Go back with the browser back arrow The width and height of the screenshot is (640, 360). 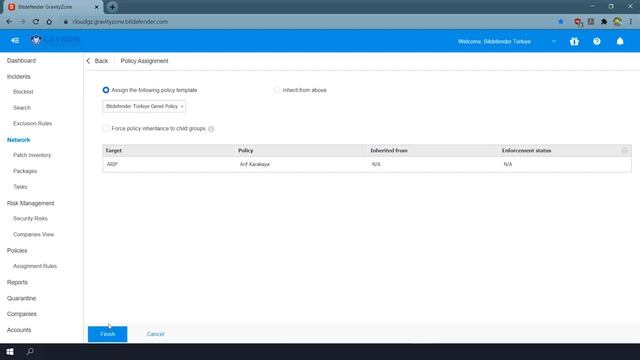pos(9,22)
